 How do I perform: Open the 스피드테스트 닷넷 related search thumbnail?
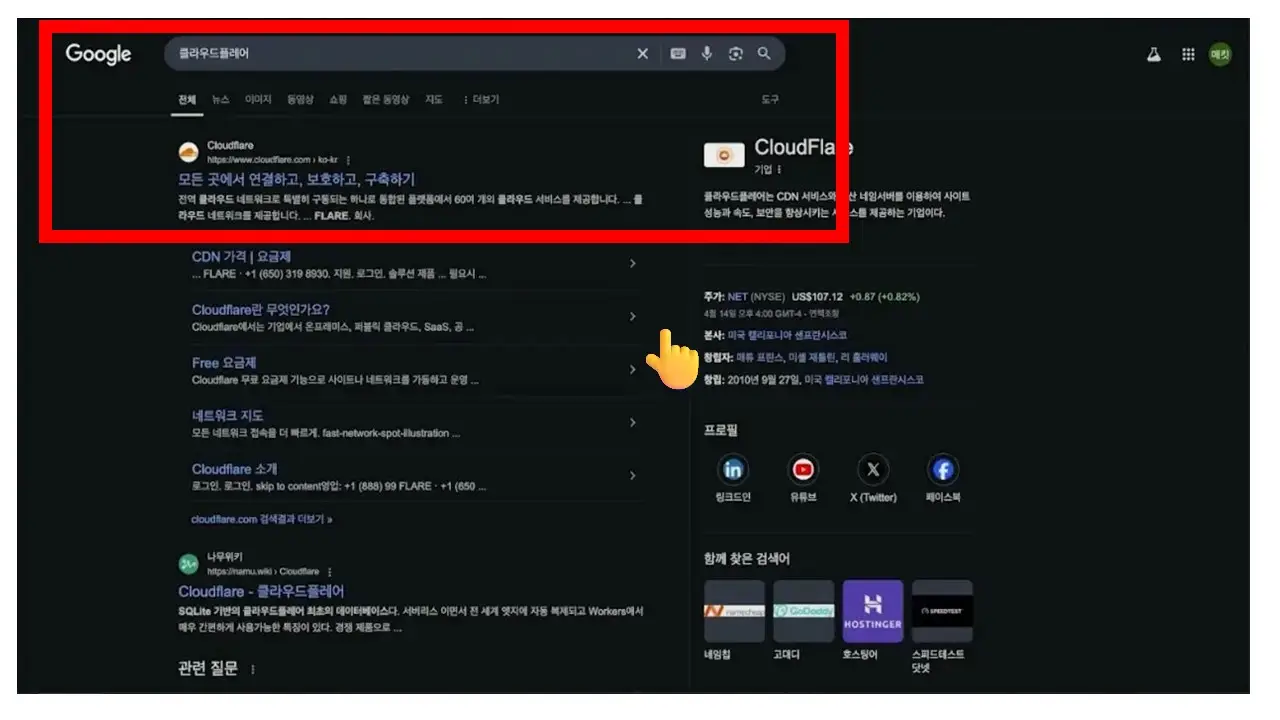click(x=942, y=611)
